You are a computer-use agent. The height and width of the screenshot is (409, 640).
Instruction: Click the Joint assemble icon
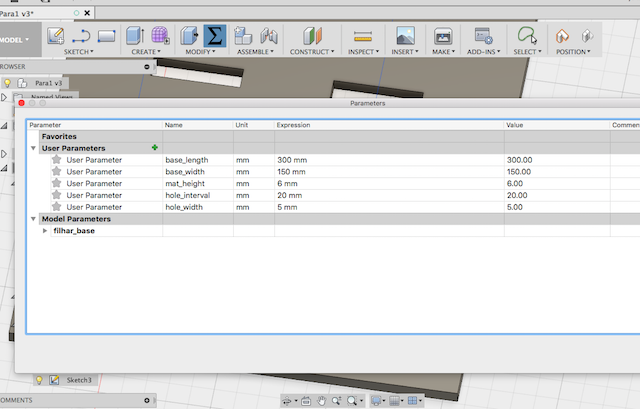[x=269, y=36]
